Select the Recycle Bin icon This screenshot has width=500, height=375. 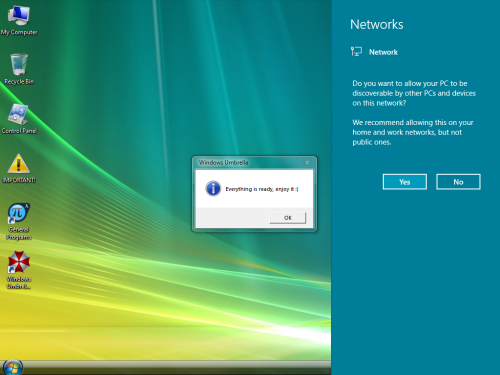pos(19,69)
